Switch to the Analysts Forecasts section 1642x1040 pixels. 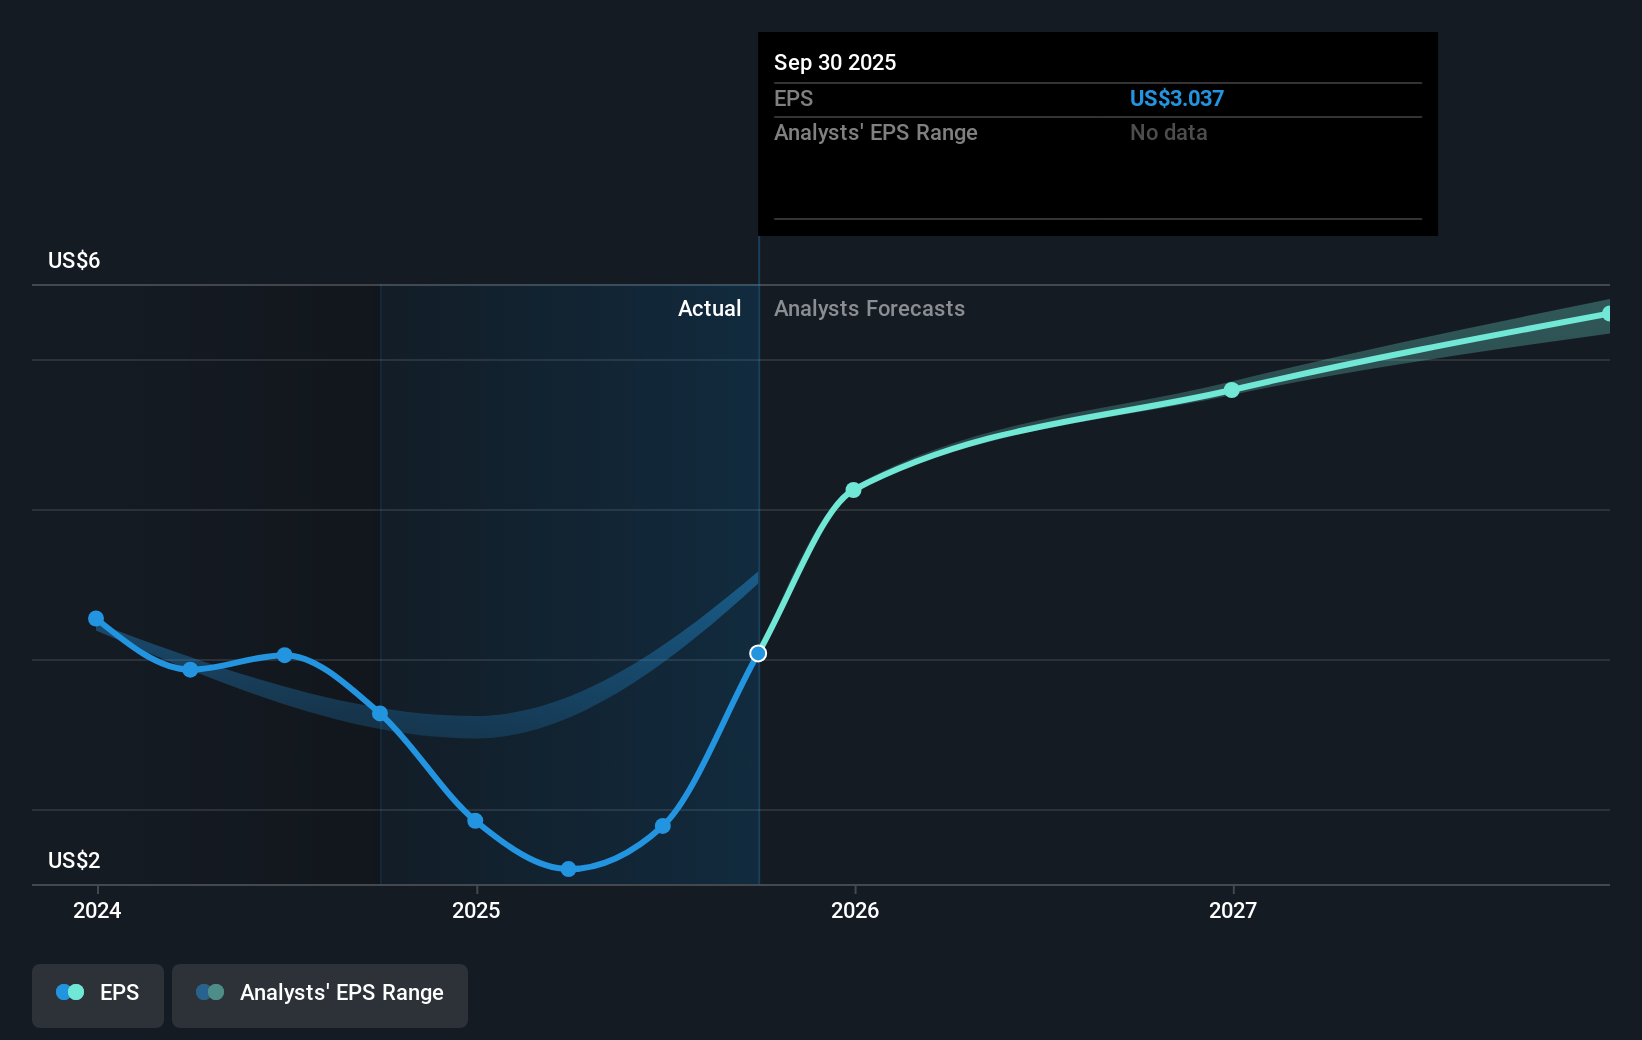[x=869, y=308]
